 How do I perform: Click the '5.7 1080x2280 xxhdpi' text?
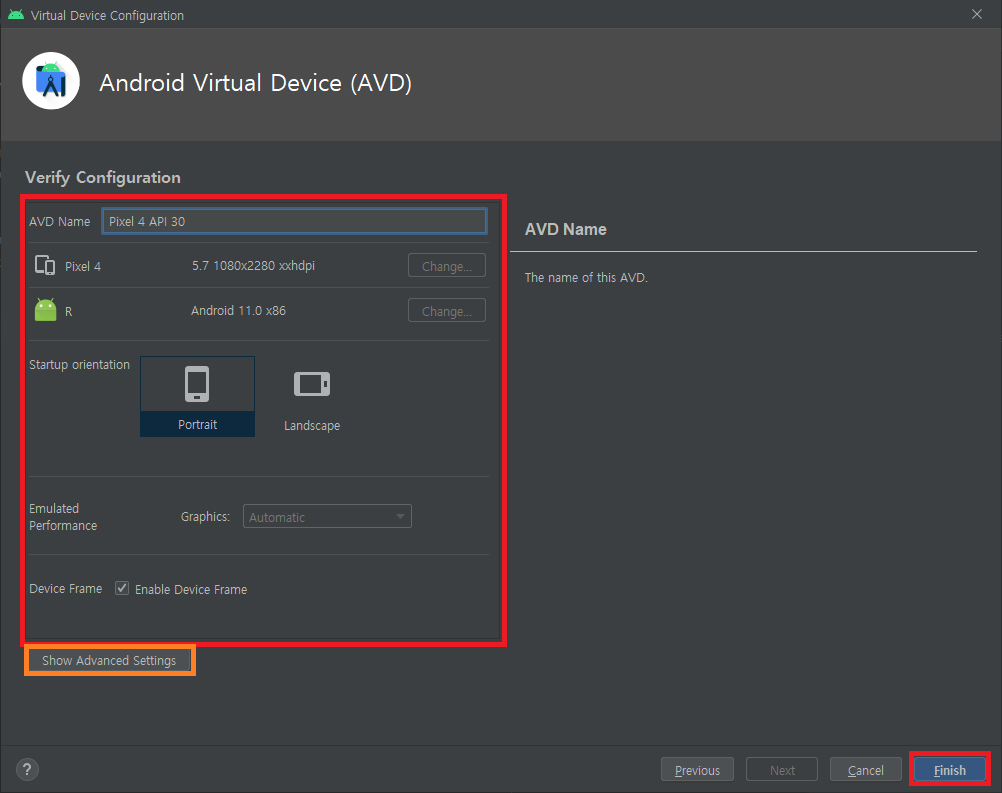click(x=254, y=266)
